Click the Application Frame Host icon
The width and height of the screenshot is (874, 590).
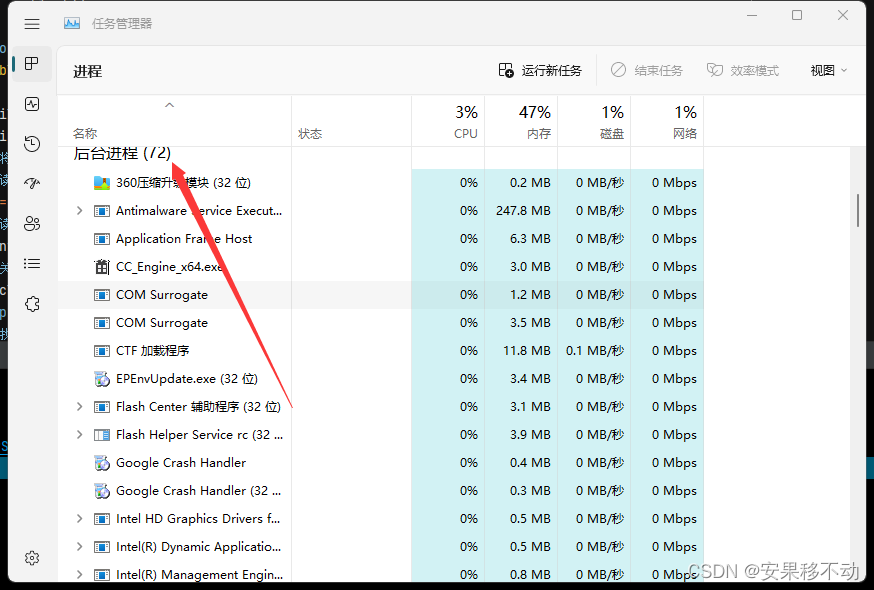pyautogui.click(x=101, y=239)
